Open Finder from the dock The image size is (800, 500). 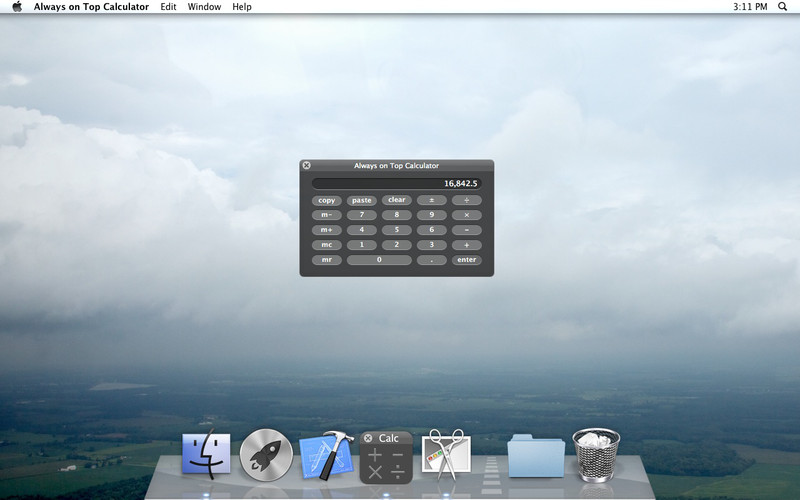pyautogui.click(x=206, y=454)
